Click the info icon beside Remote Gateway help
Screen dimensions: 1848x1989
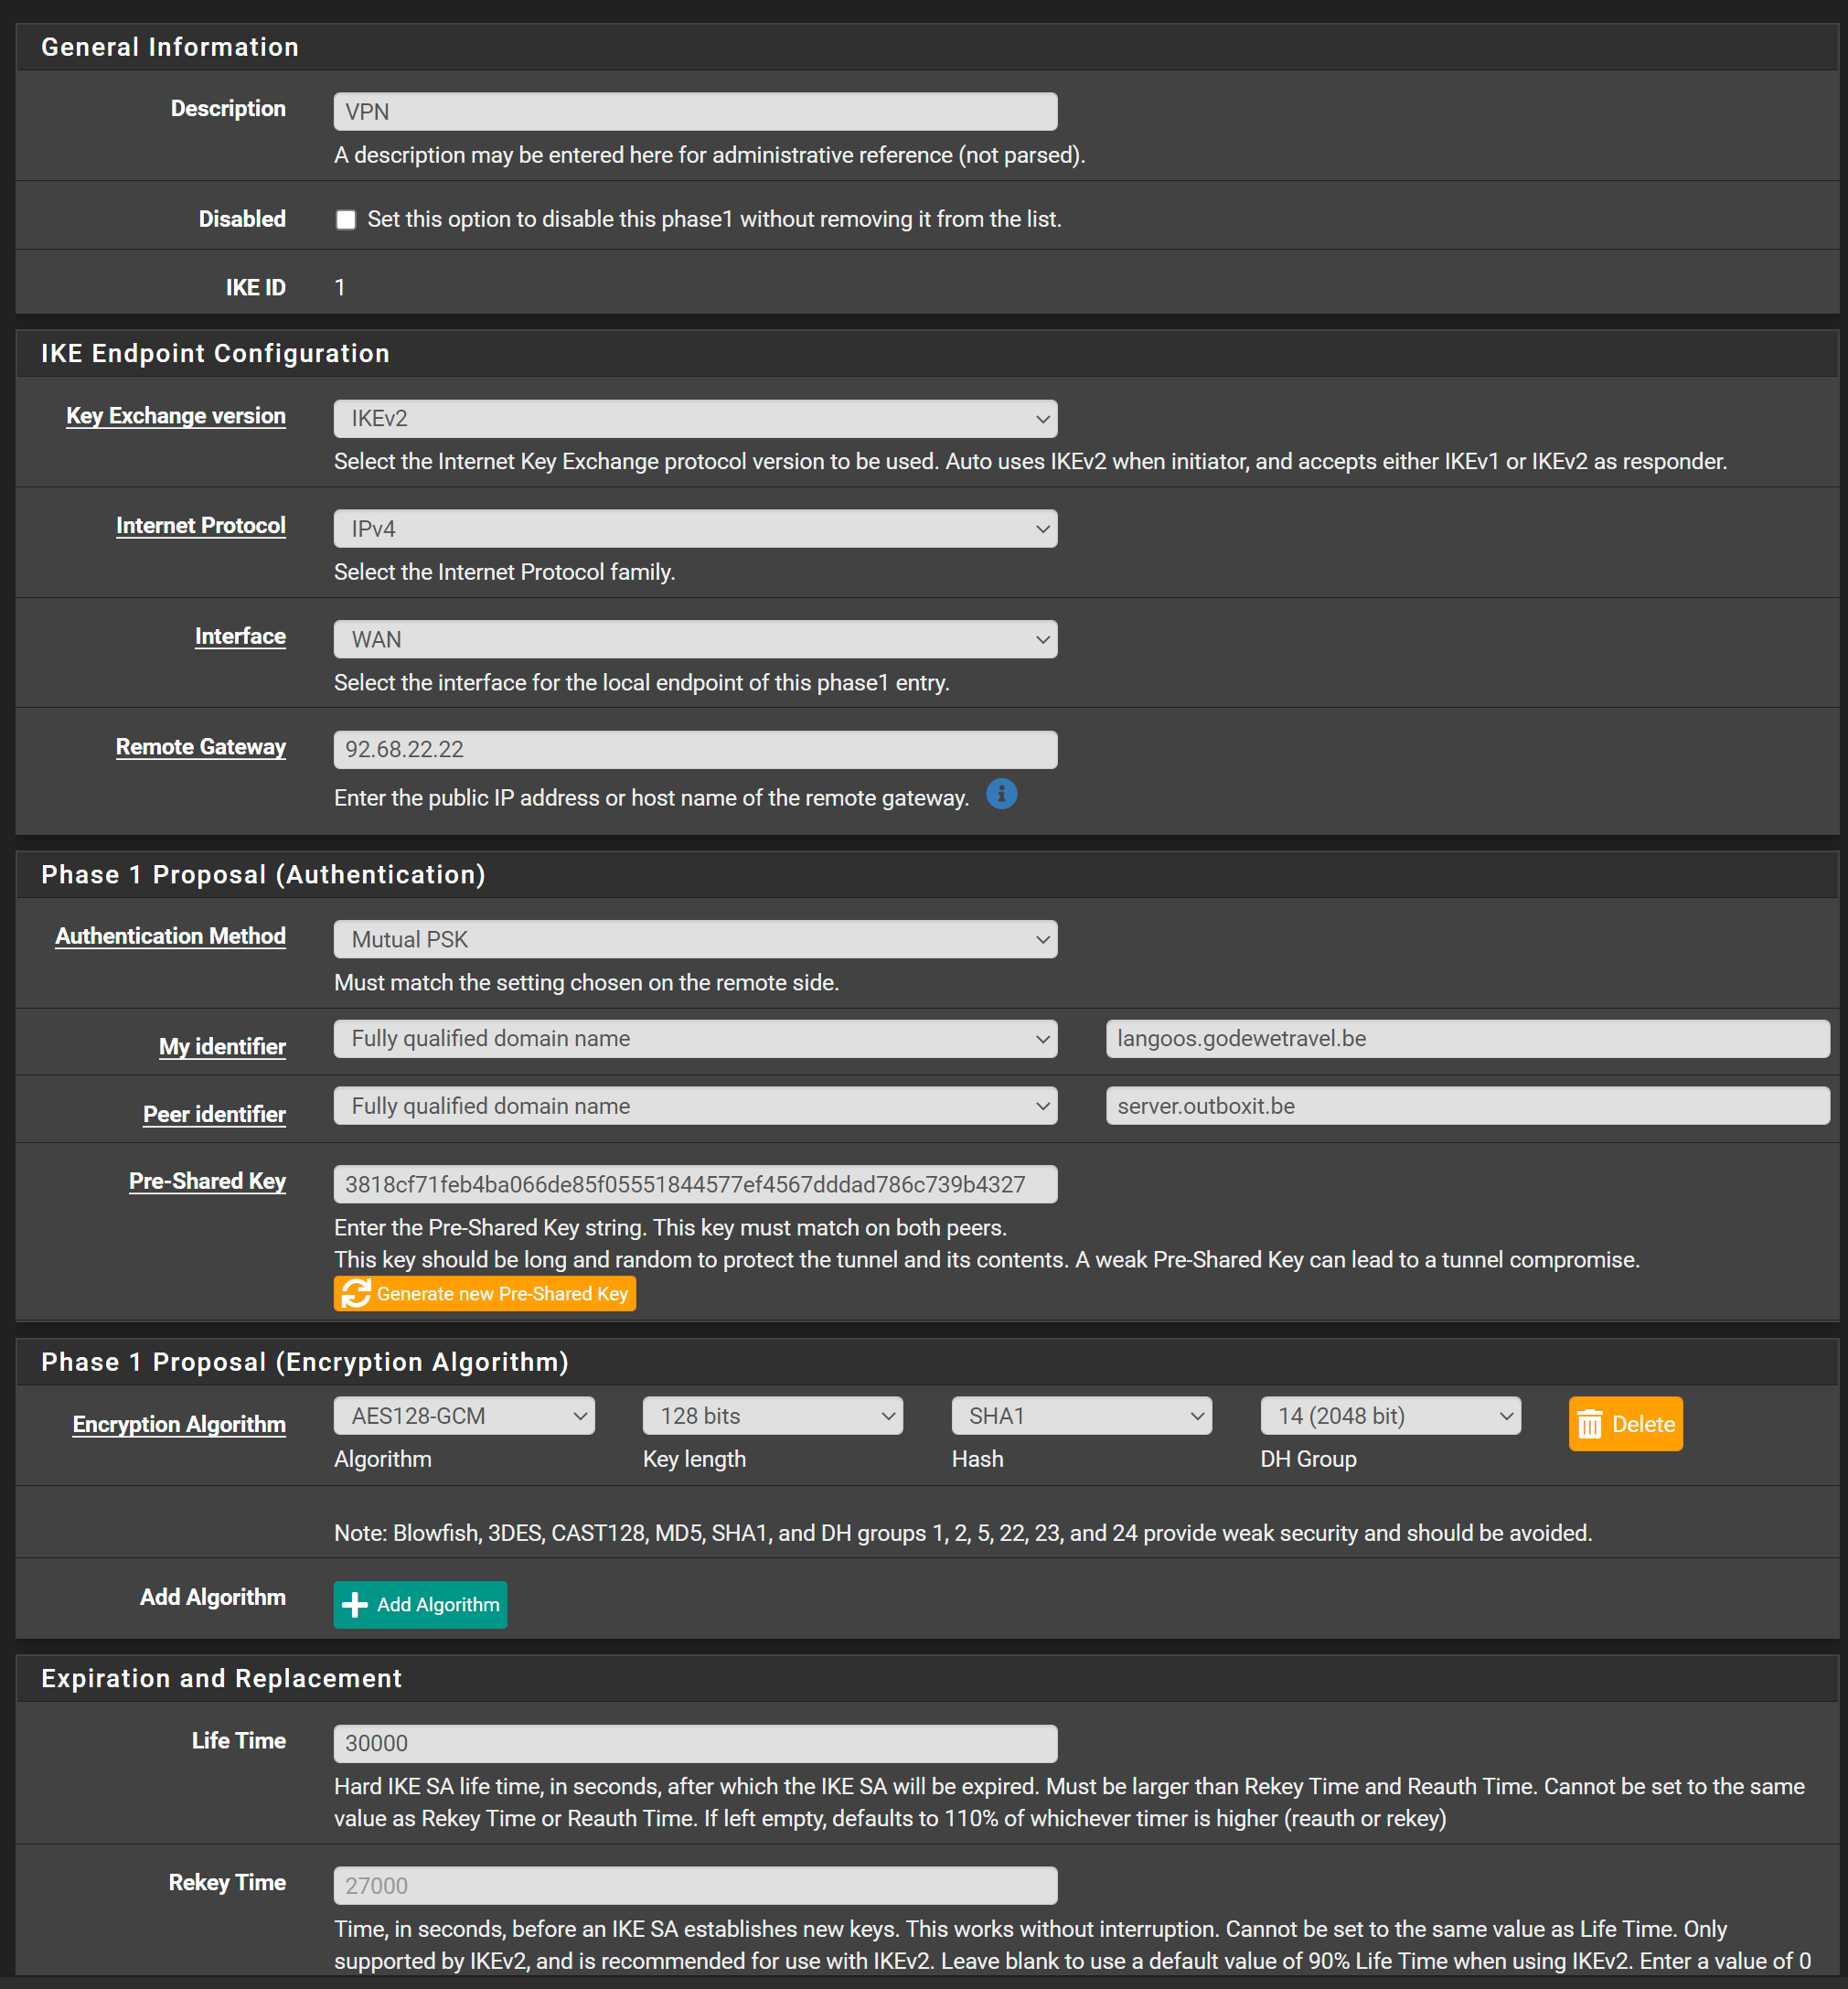(x=1001, y=794)
